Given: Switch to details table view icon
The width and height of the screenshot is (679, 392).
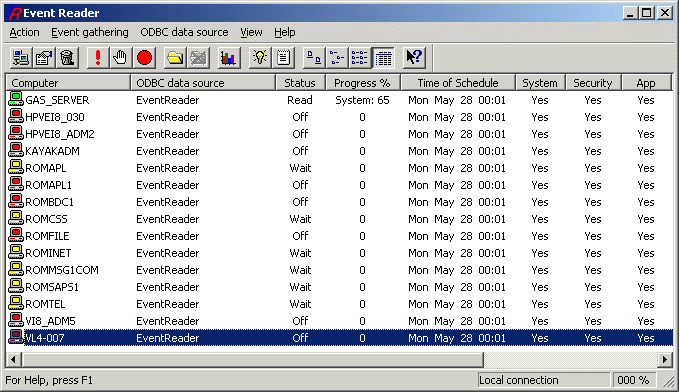Looking at the screenshot, I should click(x=384, y=58).
